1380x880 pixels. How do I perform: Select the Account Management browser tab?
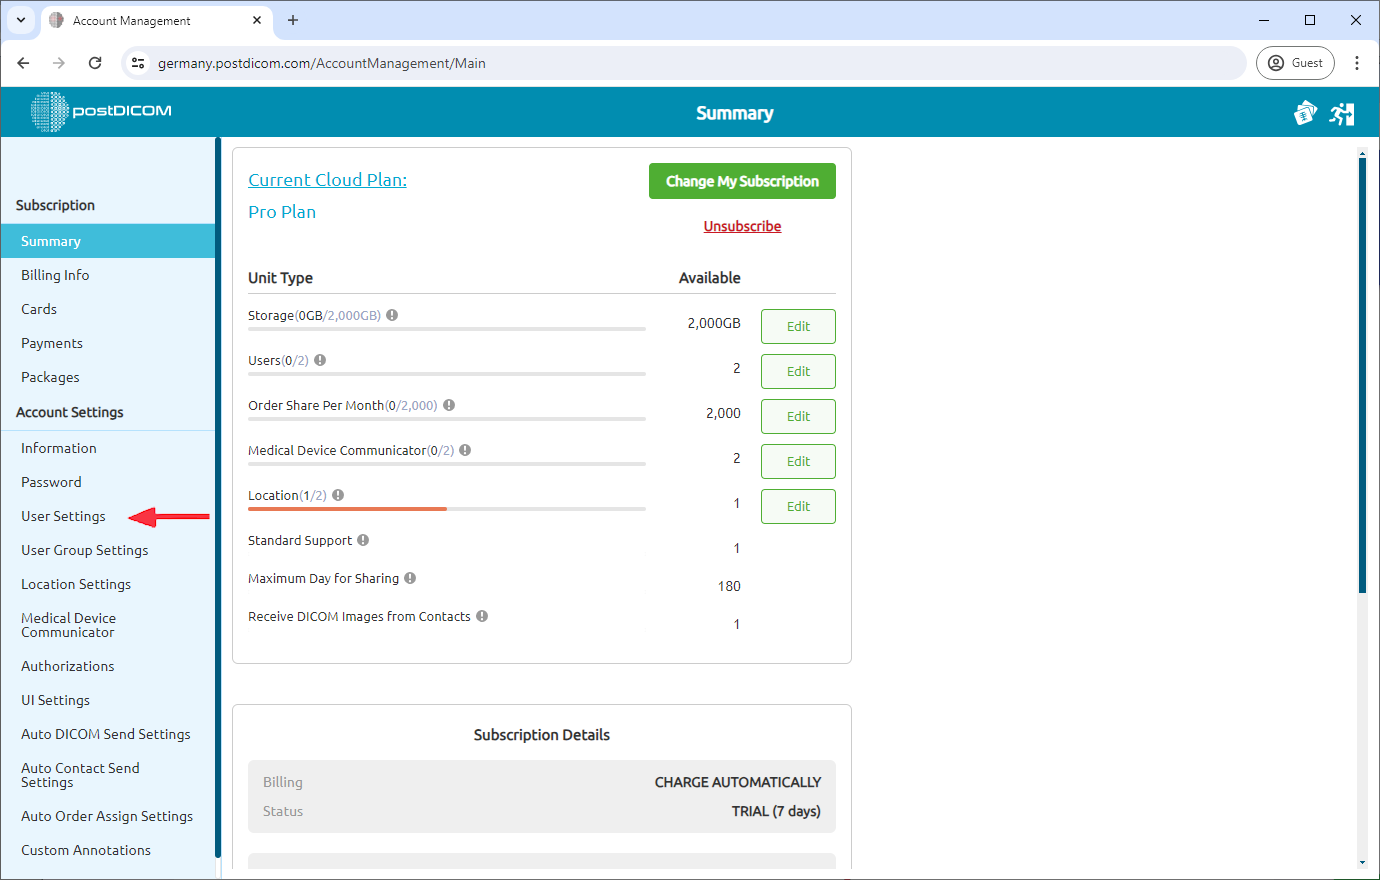(x=140, y=20)
